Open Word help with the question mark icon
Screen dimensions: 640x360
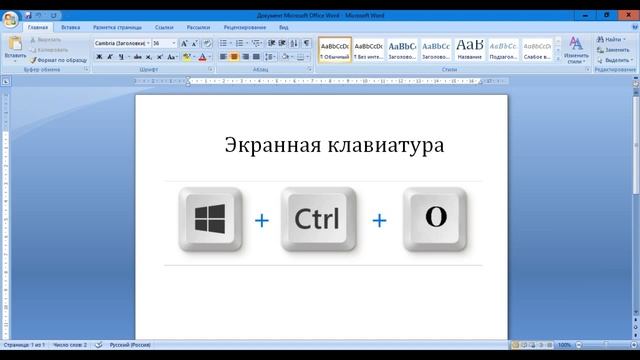pos(635,27)
